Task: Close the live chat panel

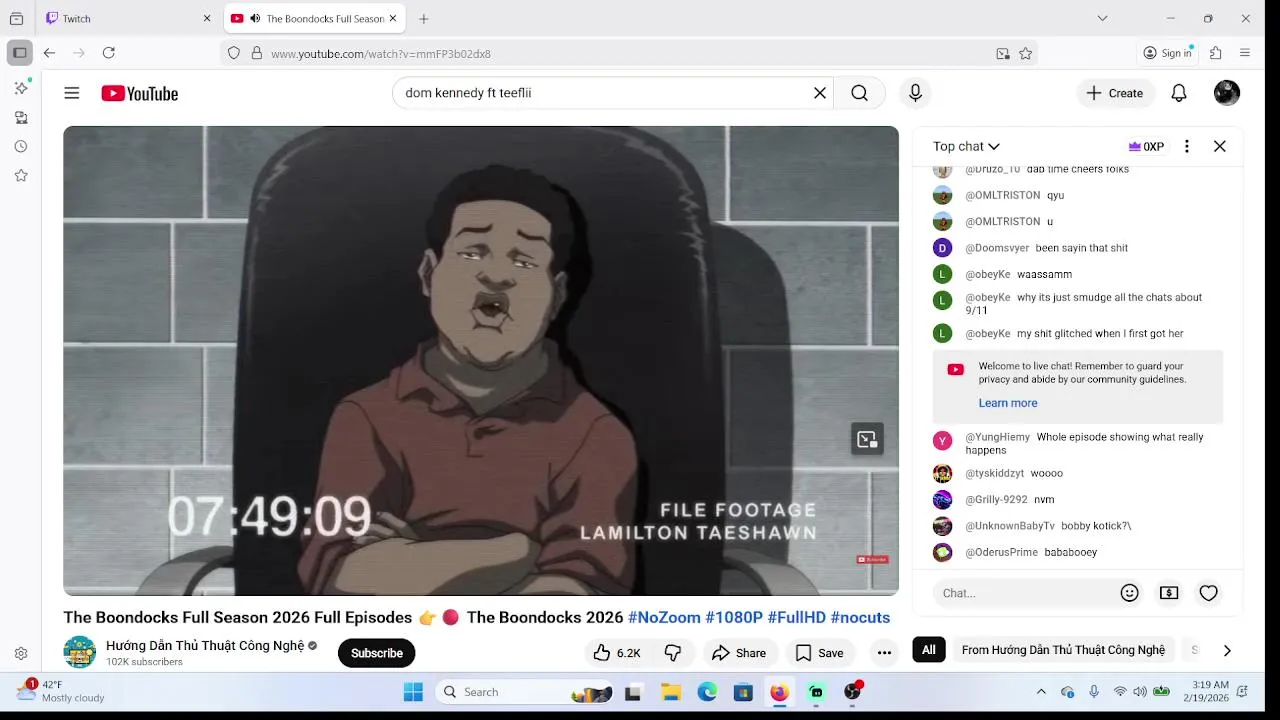Action: [1220, 146]
